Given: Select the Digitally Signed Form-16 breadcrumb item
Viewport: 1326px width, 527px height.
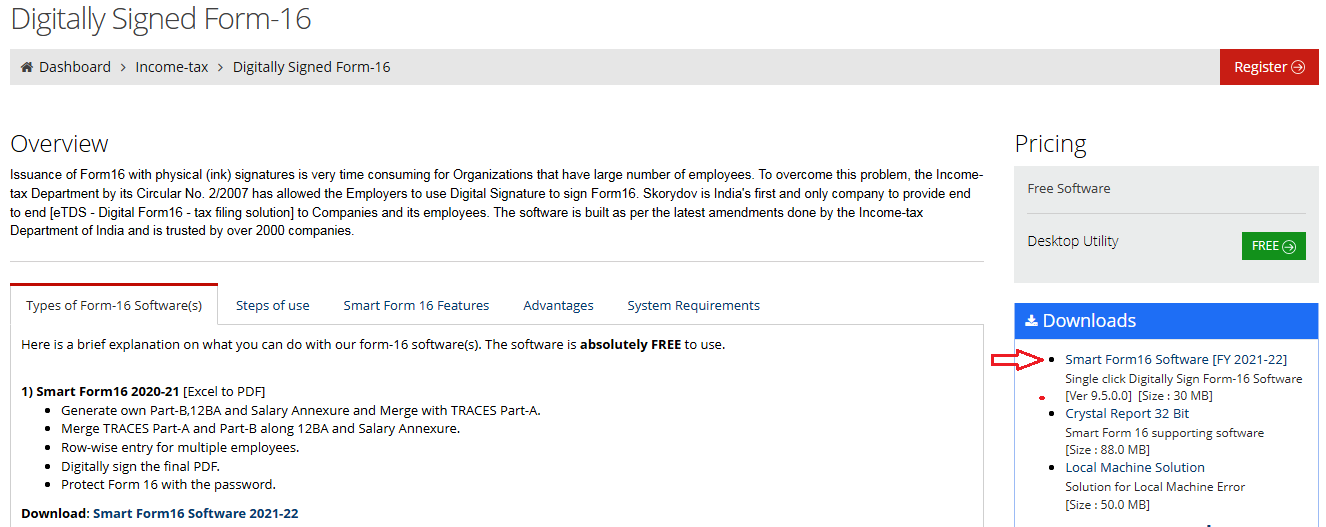Looking at the screenshot, I should click(311, 67).
